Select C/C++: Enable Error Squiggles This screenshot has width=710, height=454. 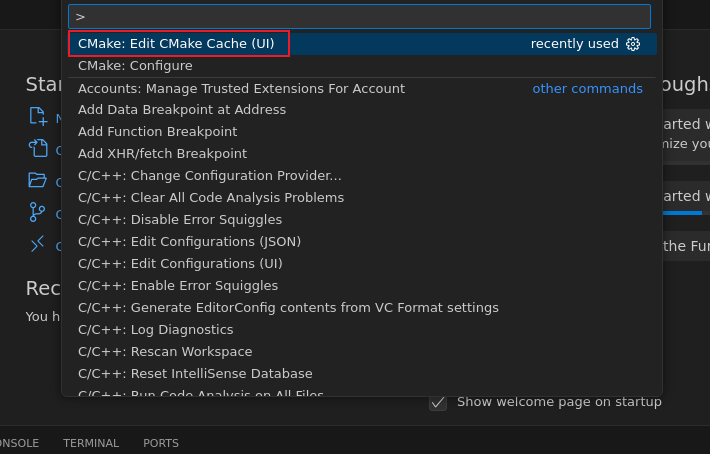point(362,286)
